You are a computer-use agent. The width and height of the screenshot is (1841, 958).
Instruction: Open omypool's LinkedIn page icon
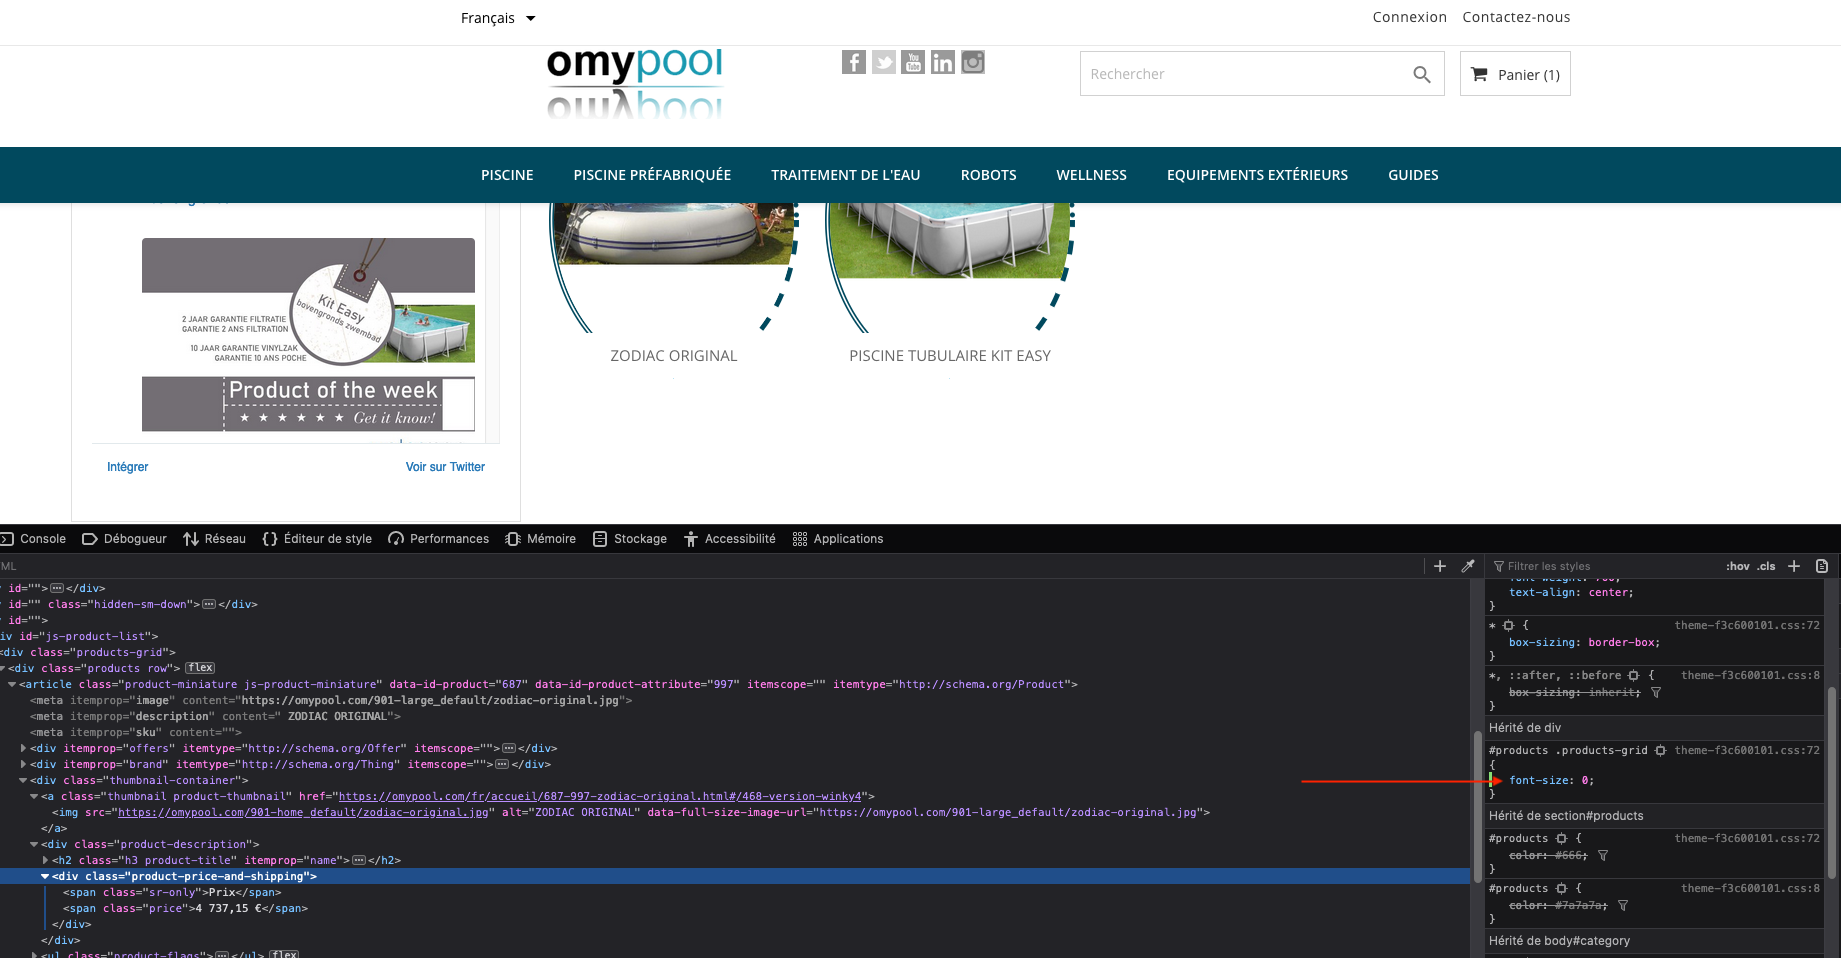(x=943, y=62)
